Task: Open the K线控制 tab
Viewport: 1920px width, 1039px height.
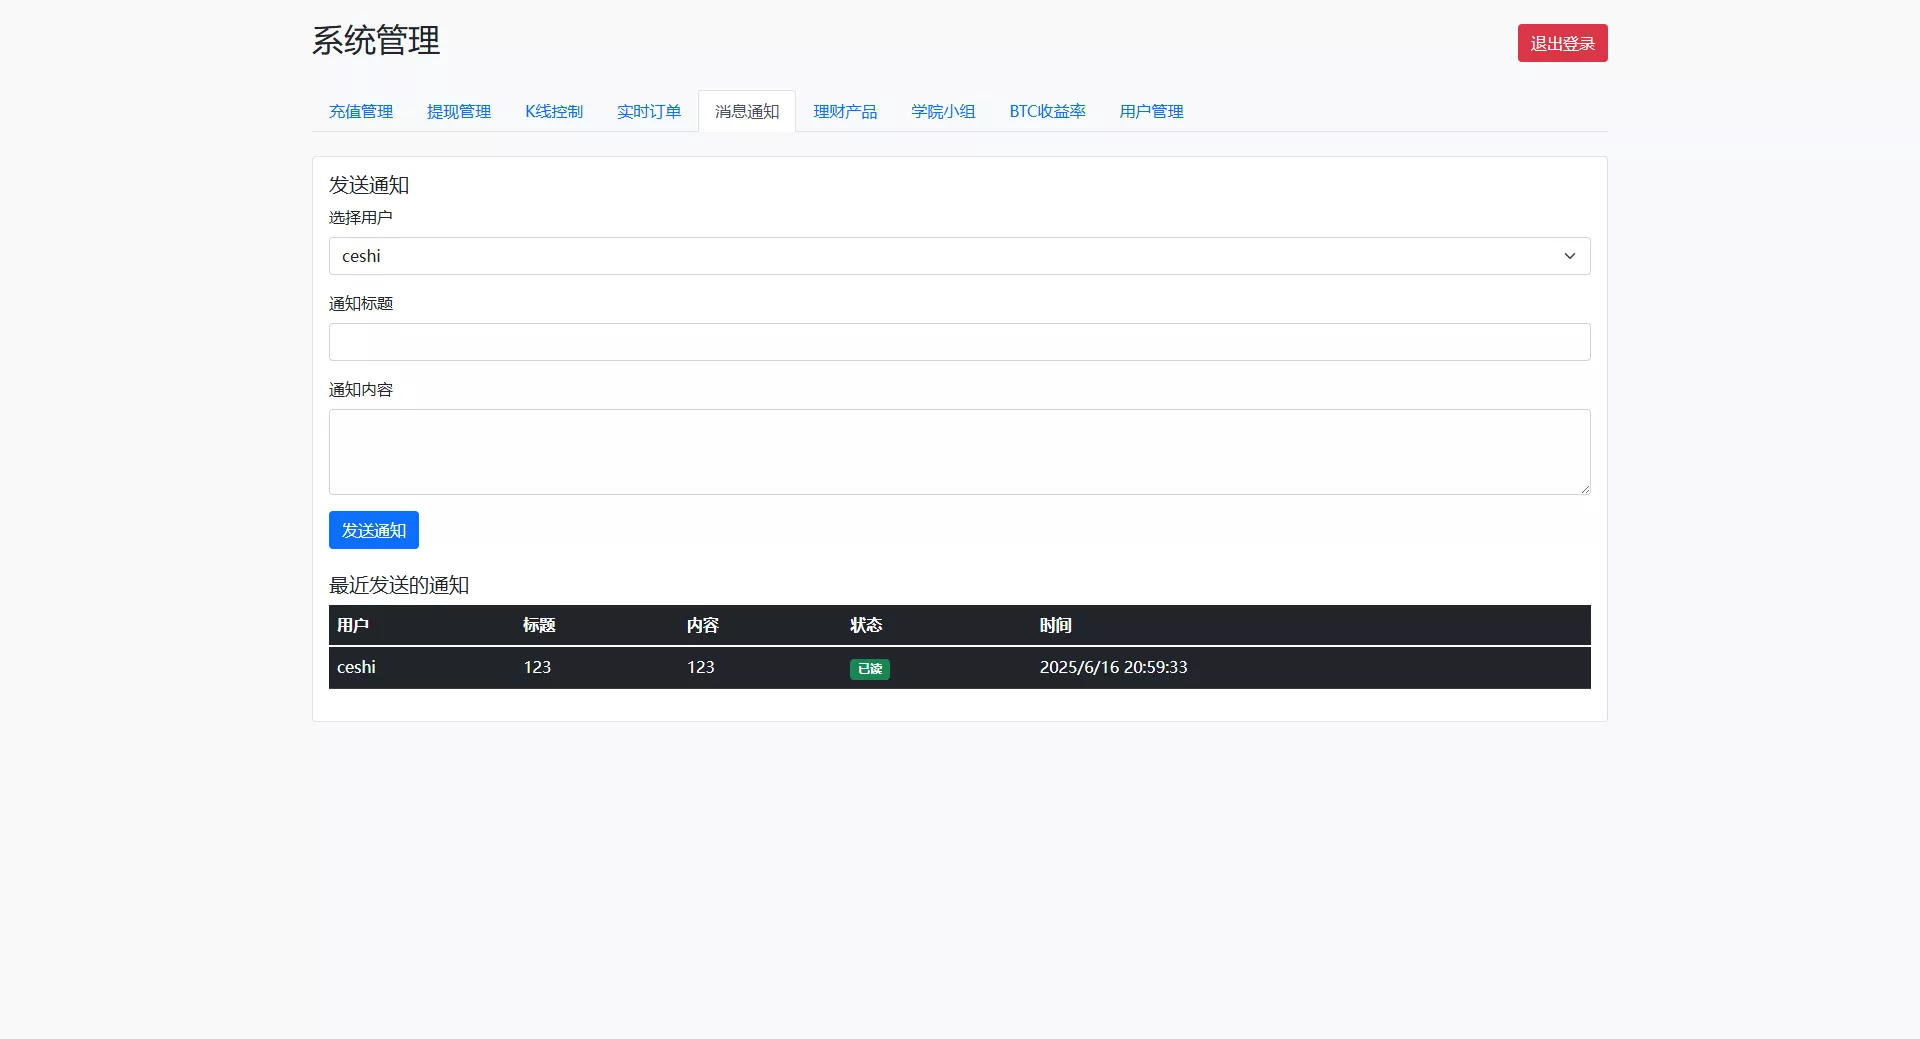Action: pyautogui.click(x=554, y=111)
